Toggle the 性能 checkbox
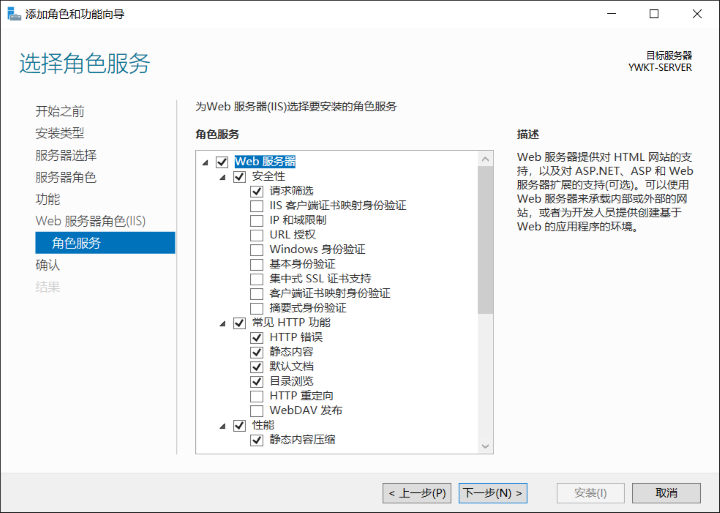This screenshot has height=513, width=720. click(239, 426)
